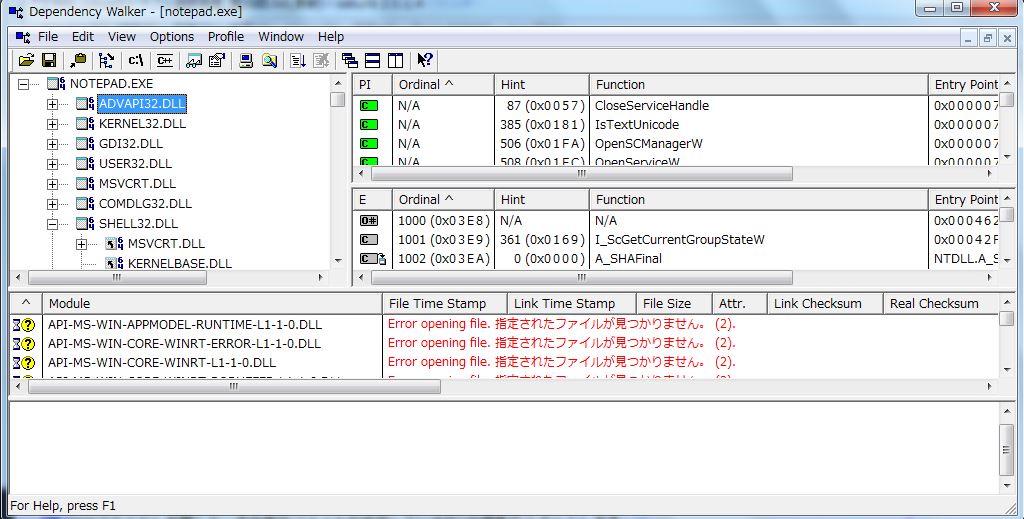Select KERNELBASE.DLL in module tree

click(180, 264)
